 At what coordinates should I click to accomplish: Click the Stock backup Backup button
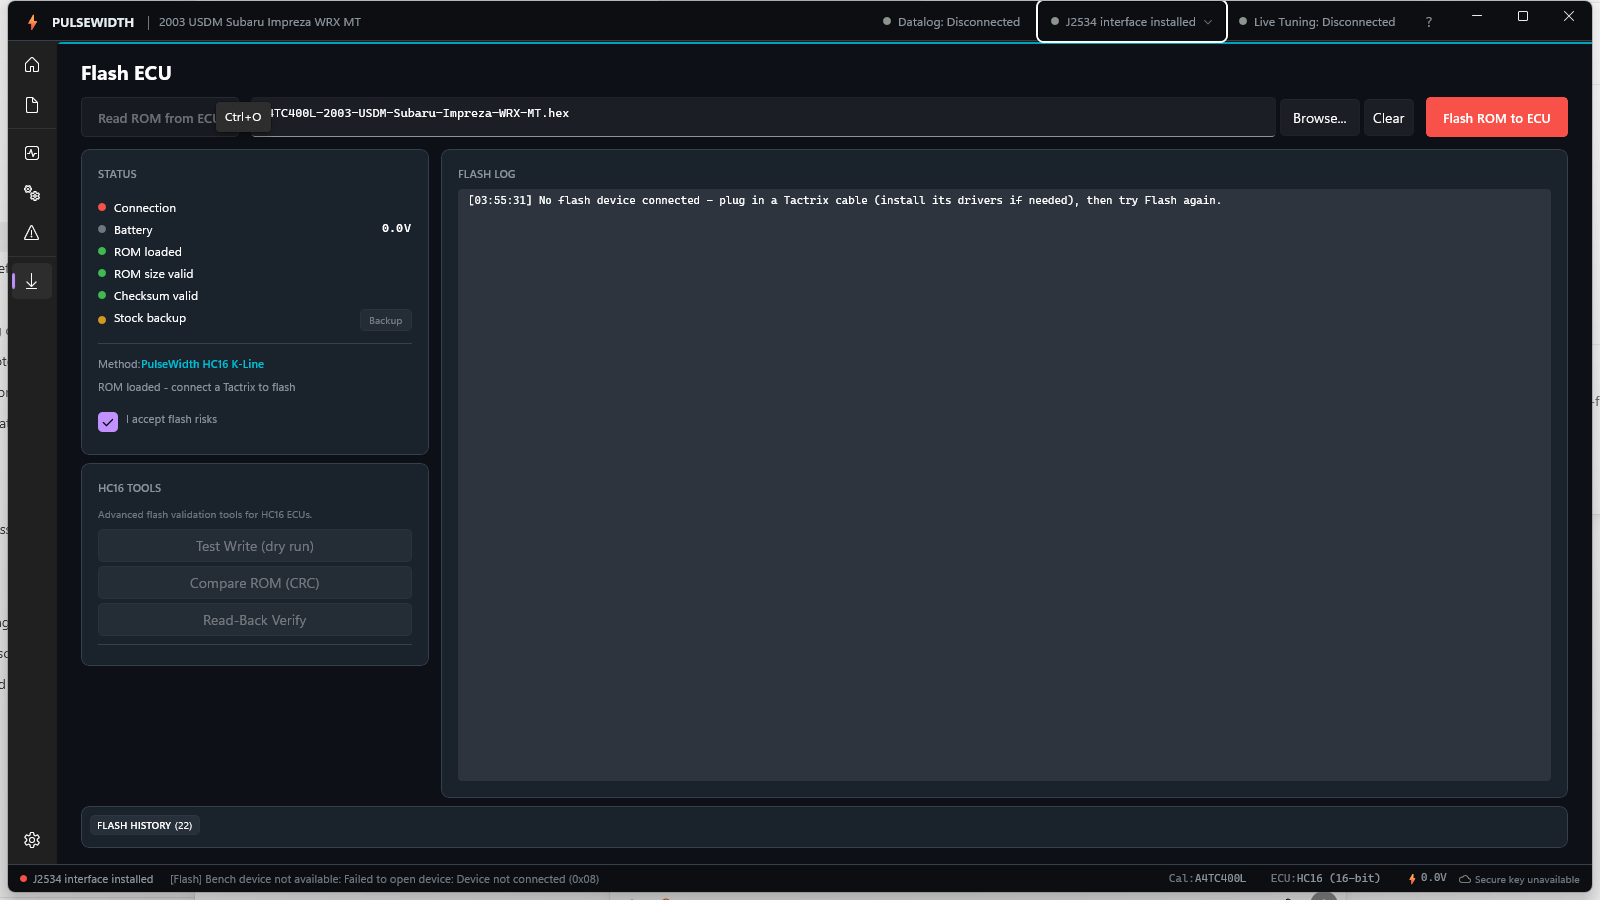[x=385, y=320]
